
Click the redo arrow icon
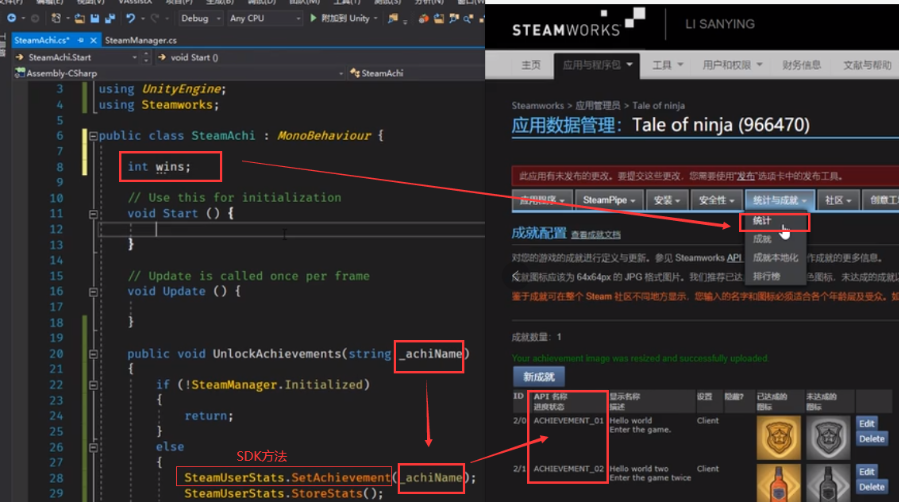click(154, 18)
